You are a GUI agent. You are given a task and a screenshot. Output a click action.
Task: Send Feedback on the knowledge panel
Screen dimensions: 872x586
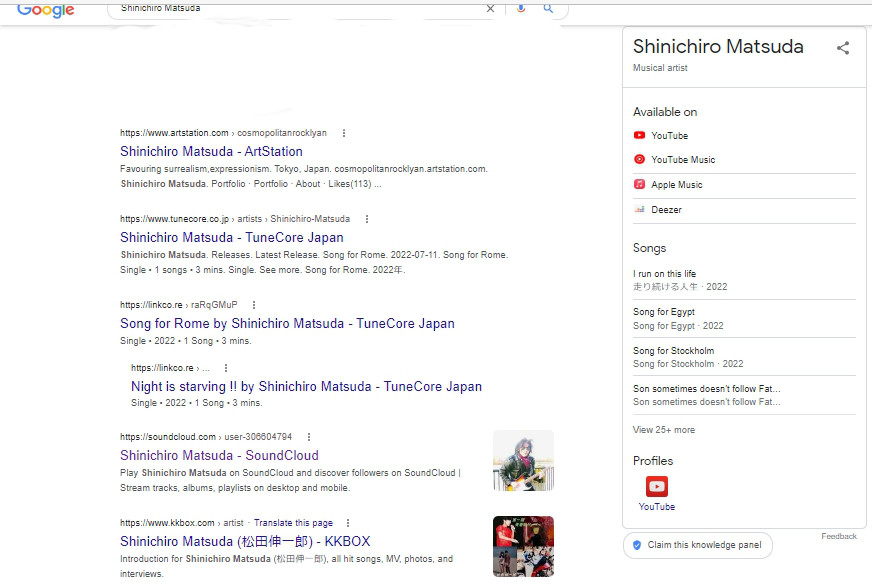tap(839, 537)
